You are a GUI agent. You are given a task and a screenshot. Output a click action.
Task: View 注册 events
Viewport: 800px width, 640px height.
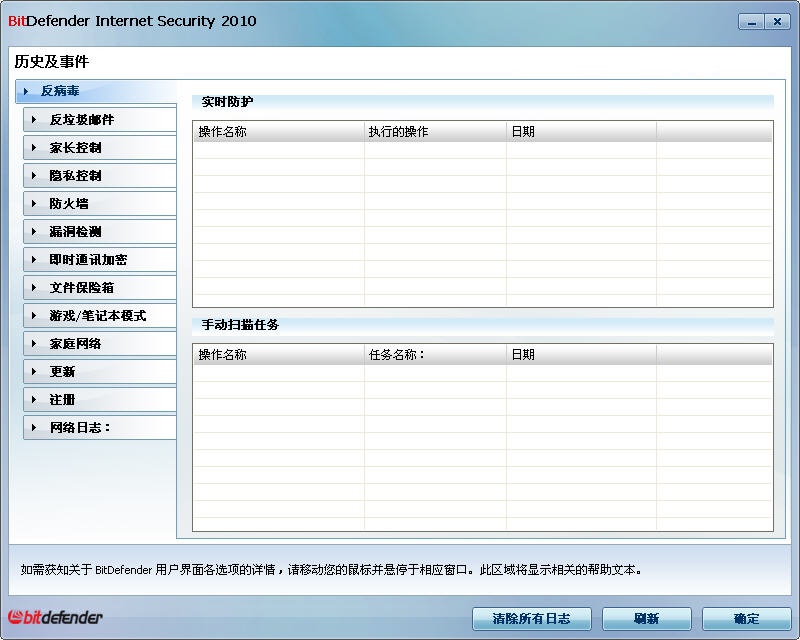pyautogui.click(x=100, y=400)
